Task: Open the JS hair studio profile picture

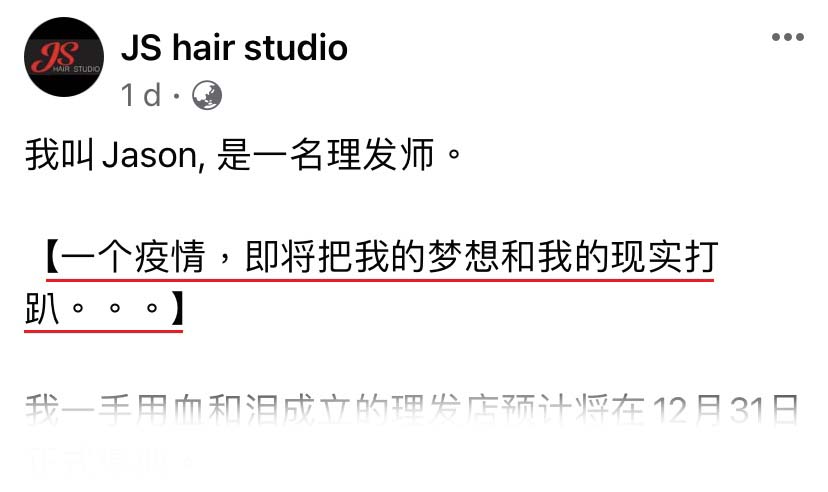Action: point(64,57)
